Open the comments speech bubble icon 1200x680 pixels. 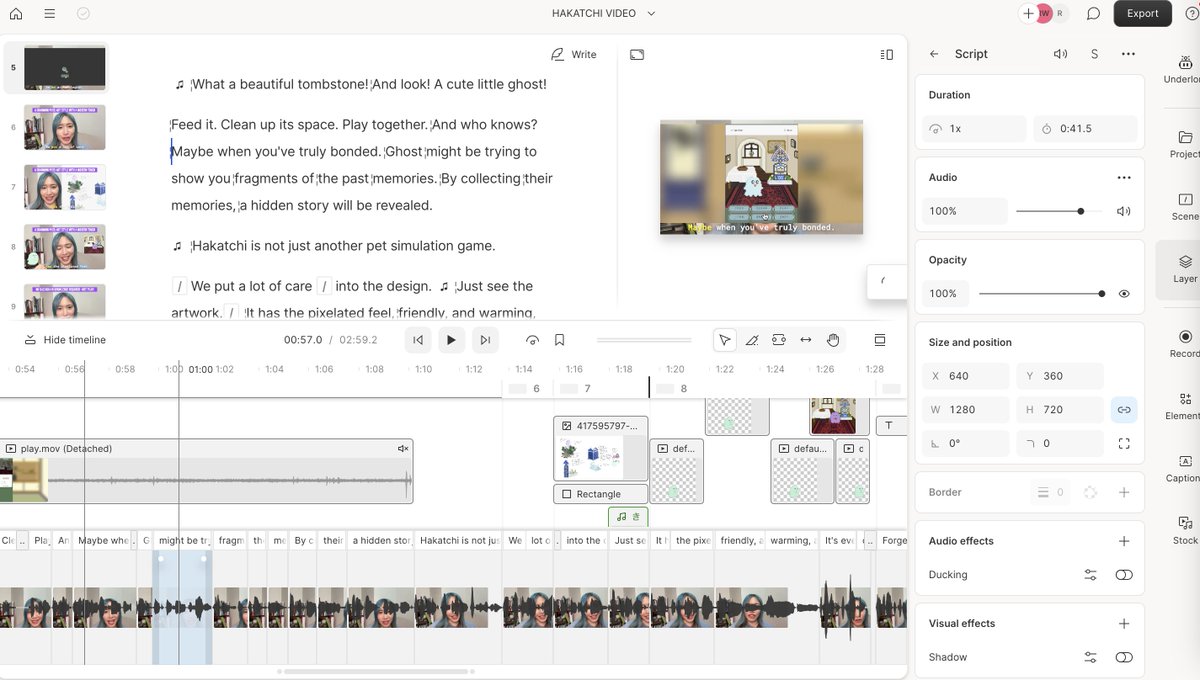(x=1094, y=14)
